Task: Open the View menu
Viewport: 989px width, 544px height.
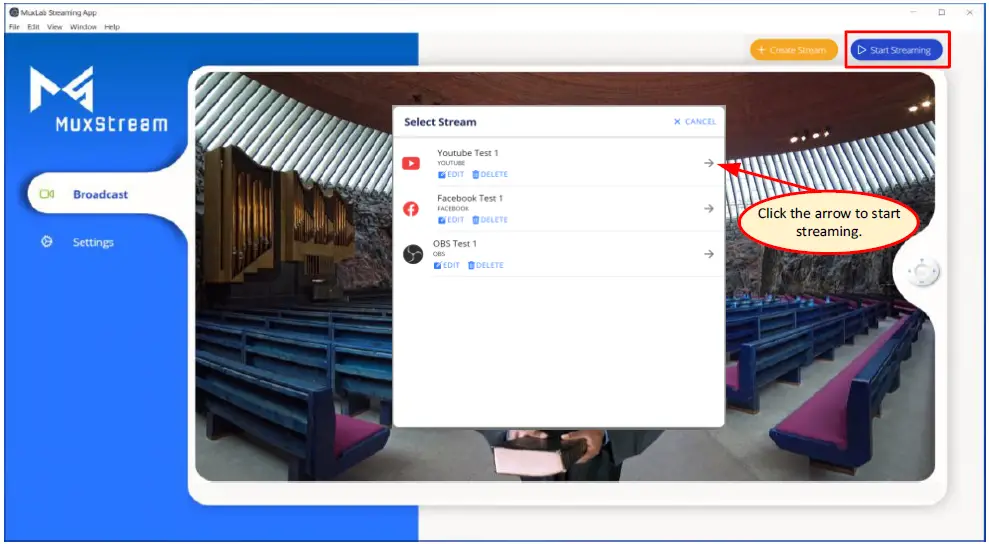Action: coord(55,27)
